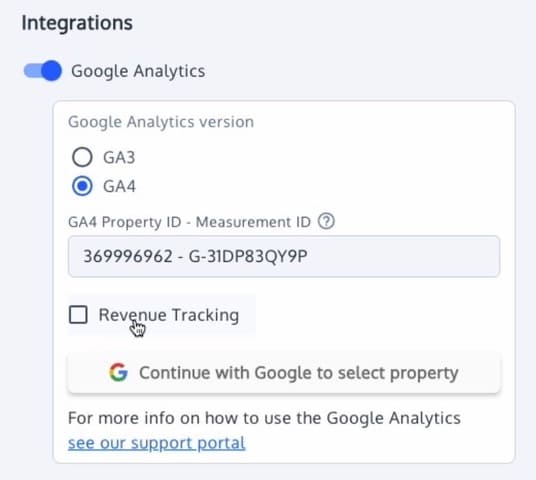Click the 369996962 property number in field
This screenshot has width=536, height=480.
(x=128, y=256)
